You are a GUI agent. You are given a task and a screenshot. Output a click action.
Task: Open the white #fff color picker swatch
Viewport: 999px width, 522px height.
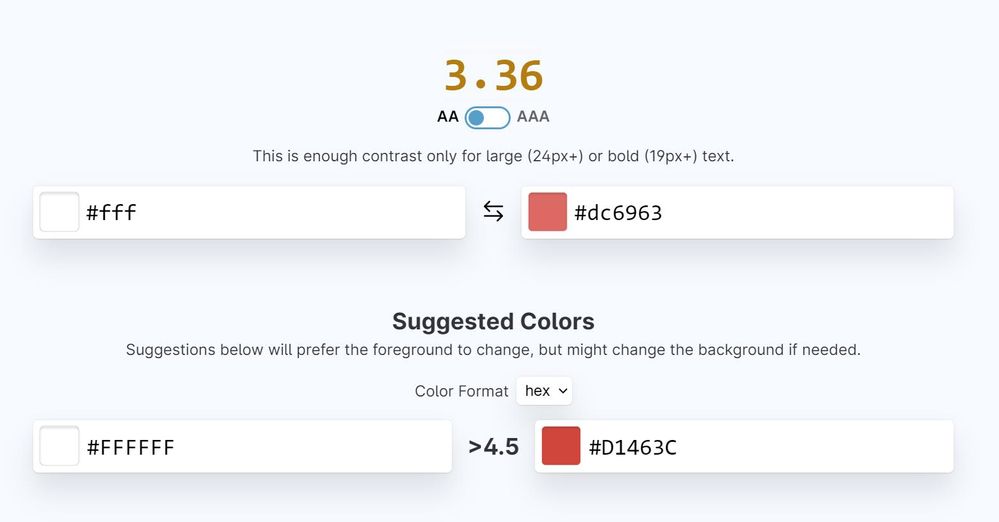tap(59, 212)
